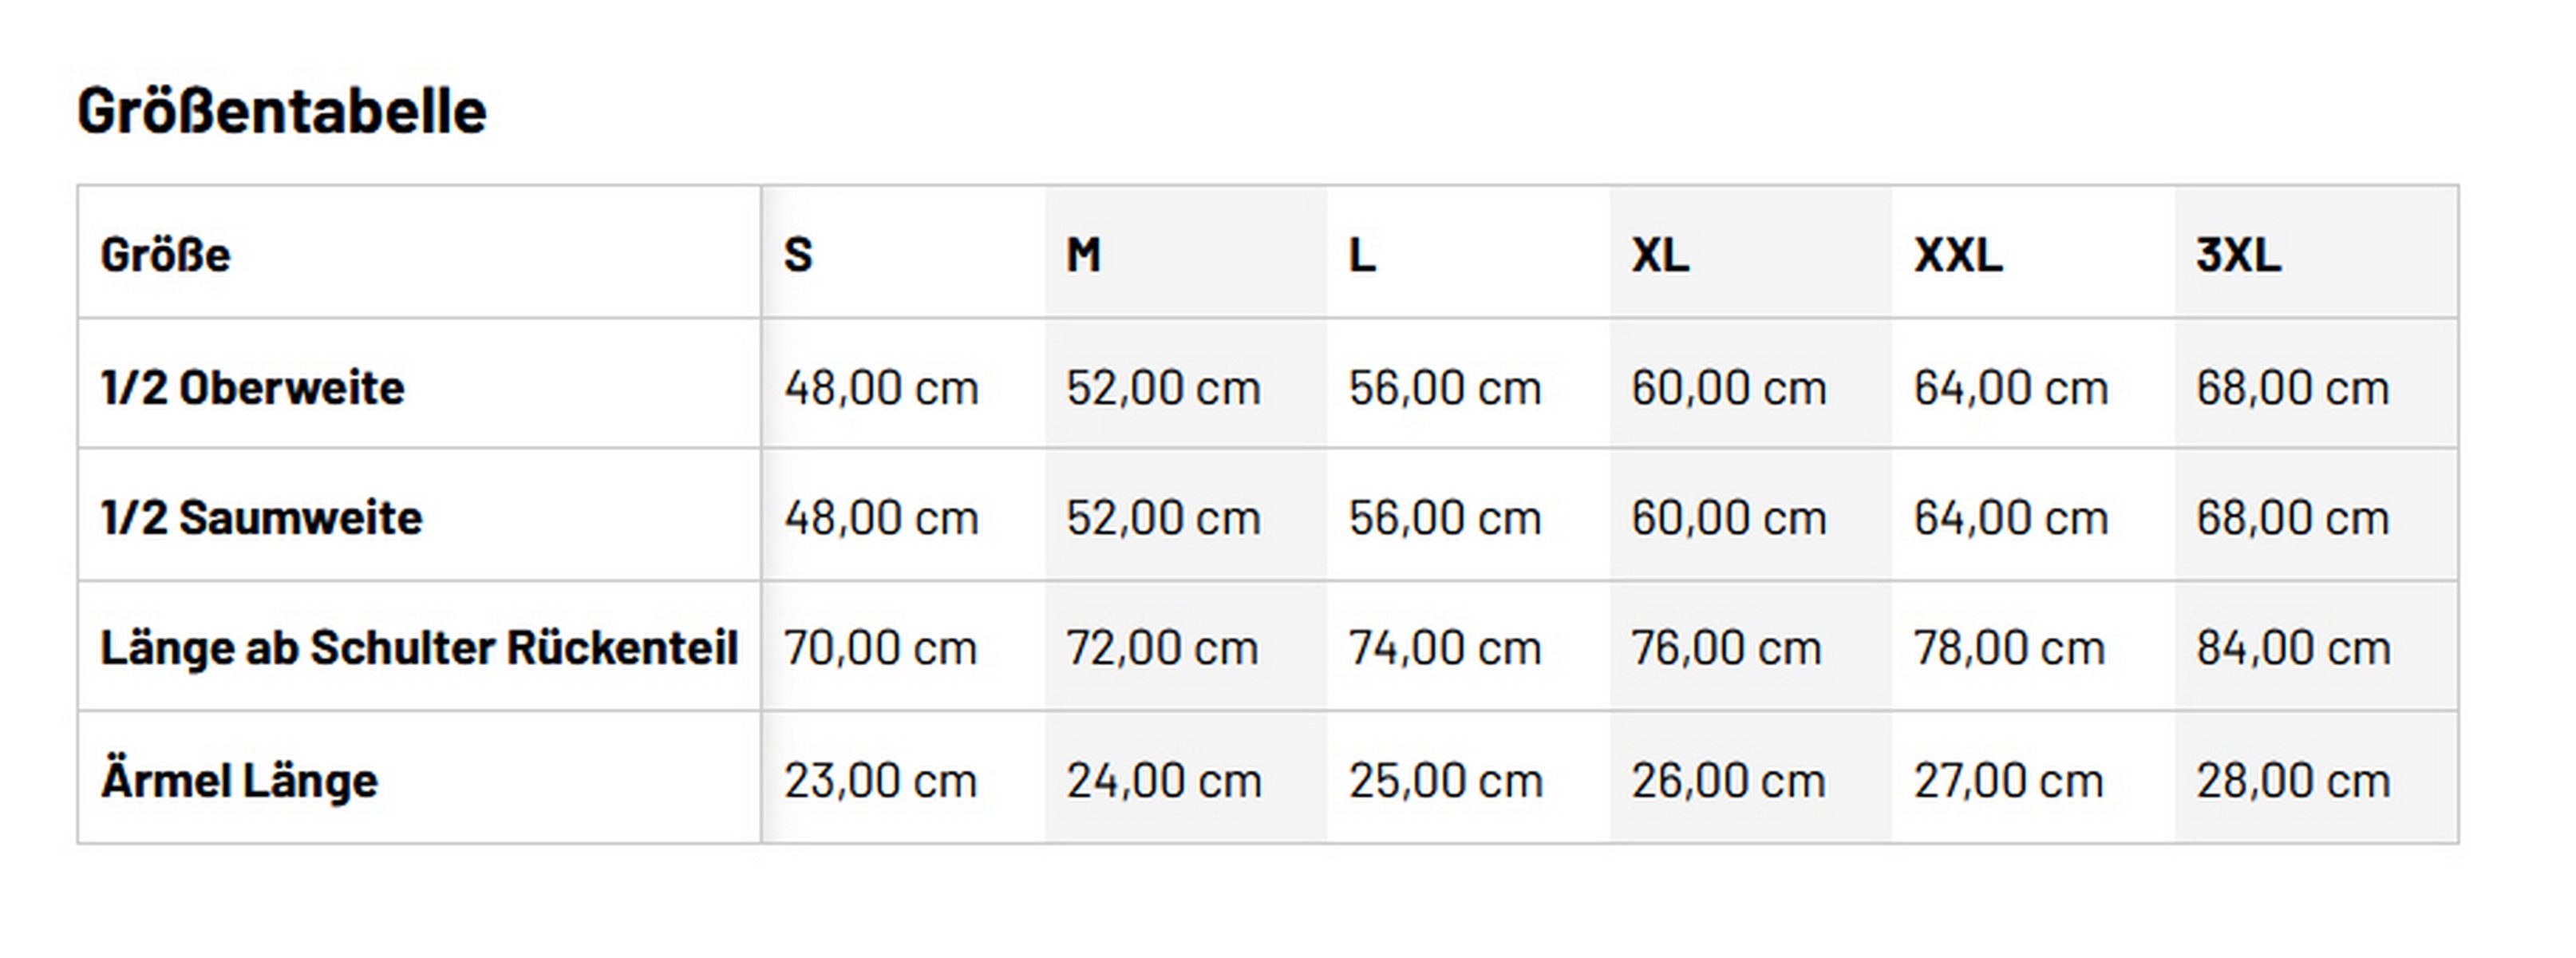Screen dimensions: 2576x958
Task: Click Ärmel Länge value 23,00 cm
Action: (x=881, y=781)
